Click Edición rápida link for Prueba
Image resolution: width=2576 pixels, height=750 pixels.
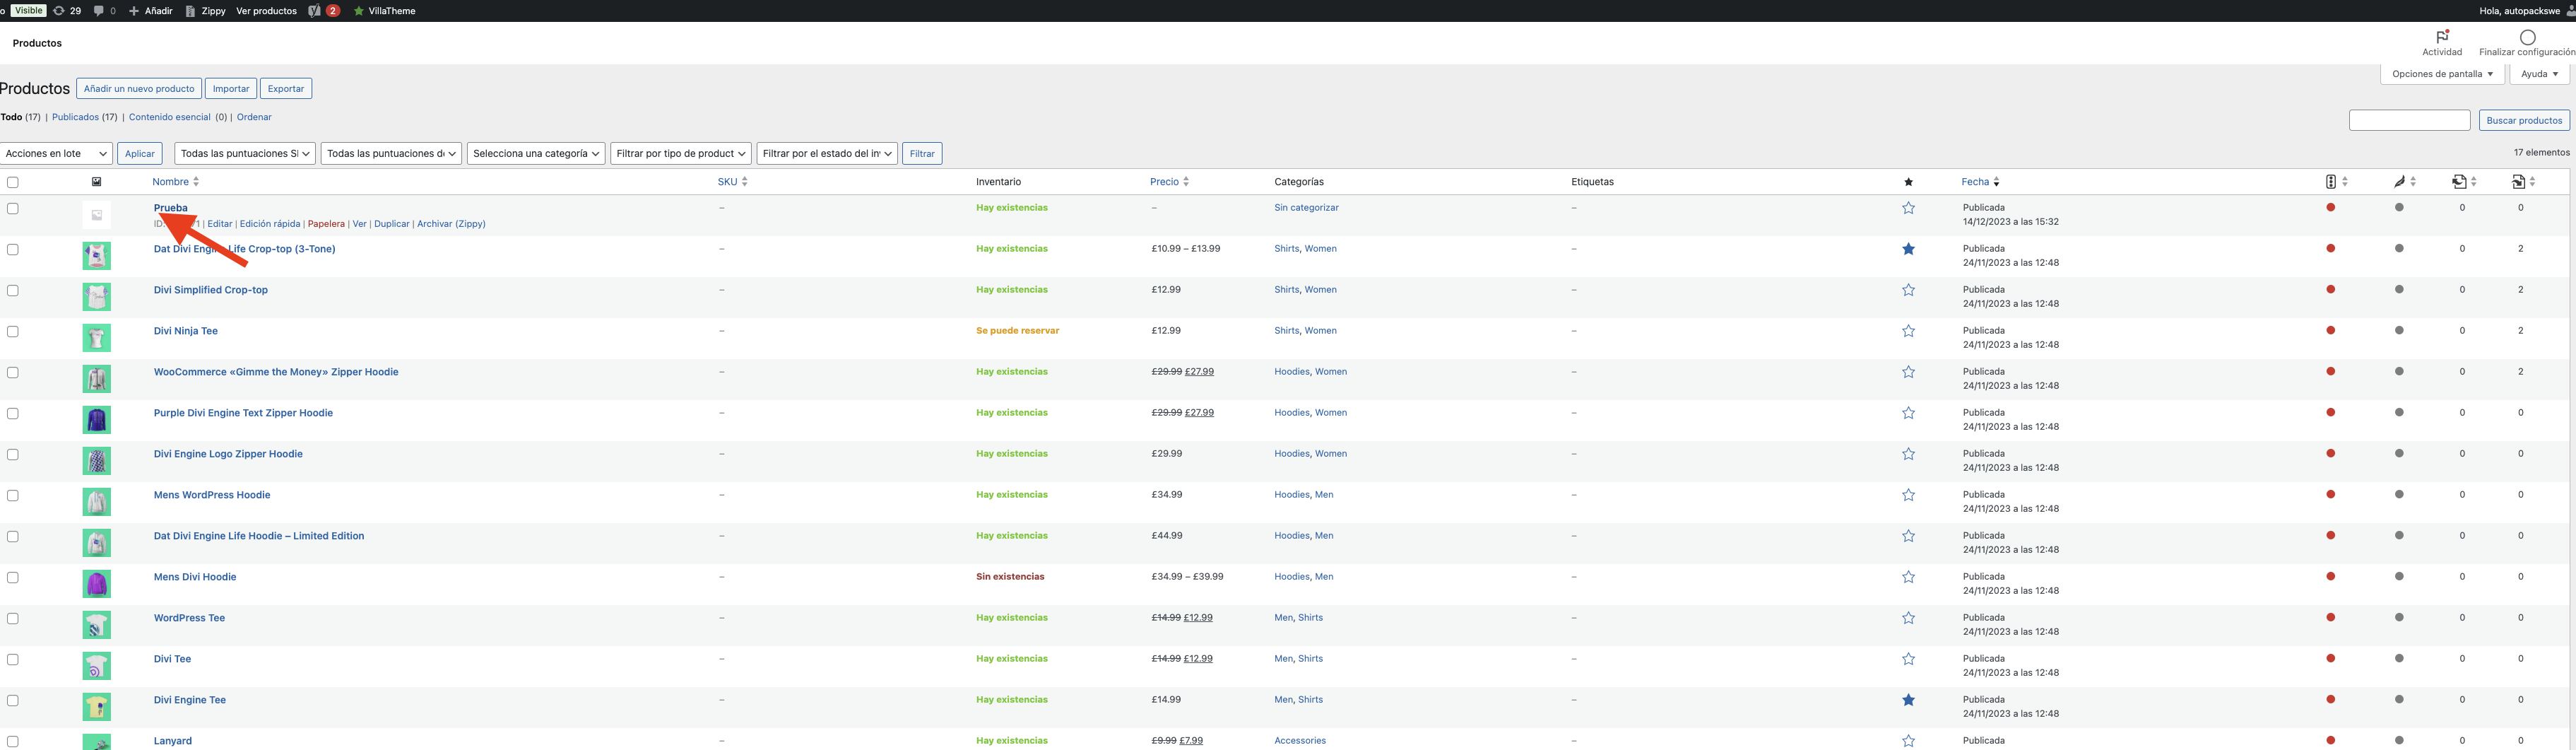click(270, 224)
